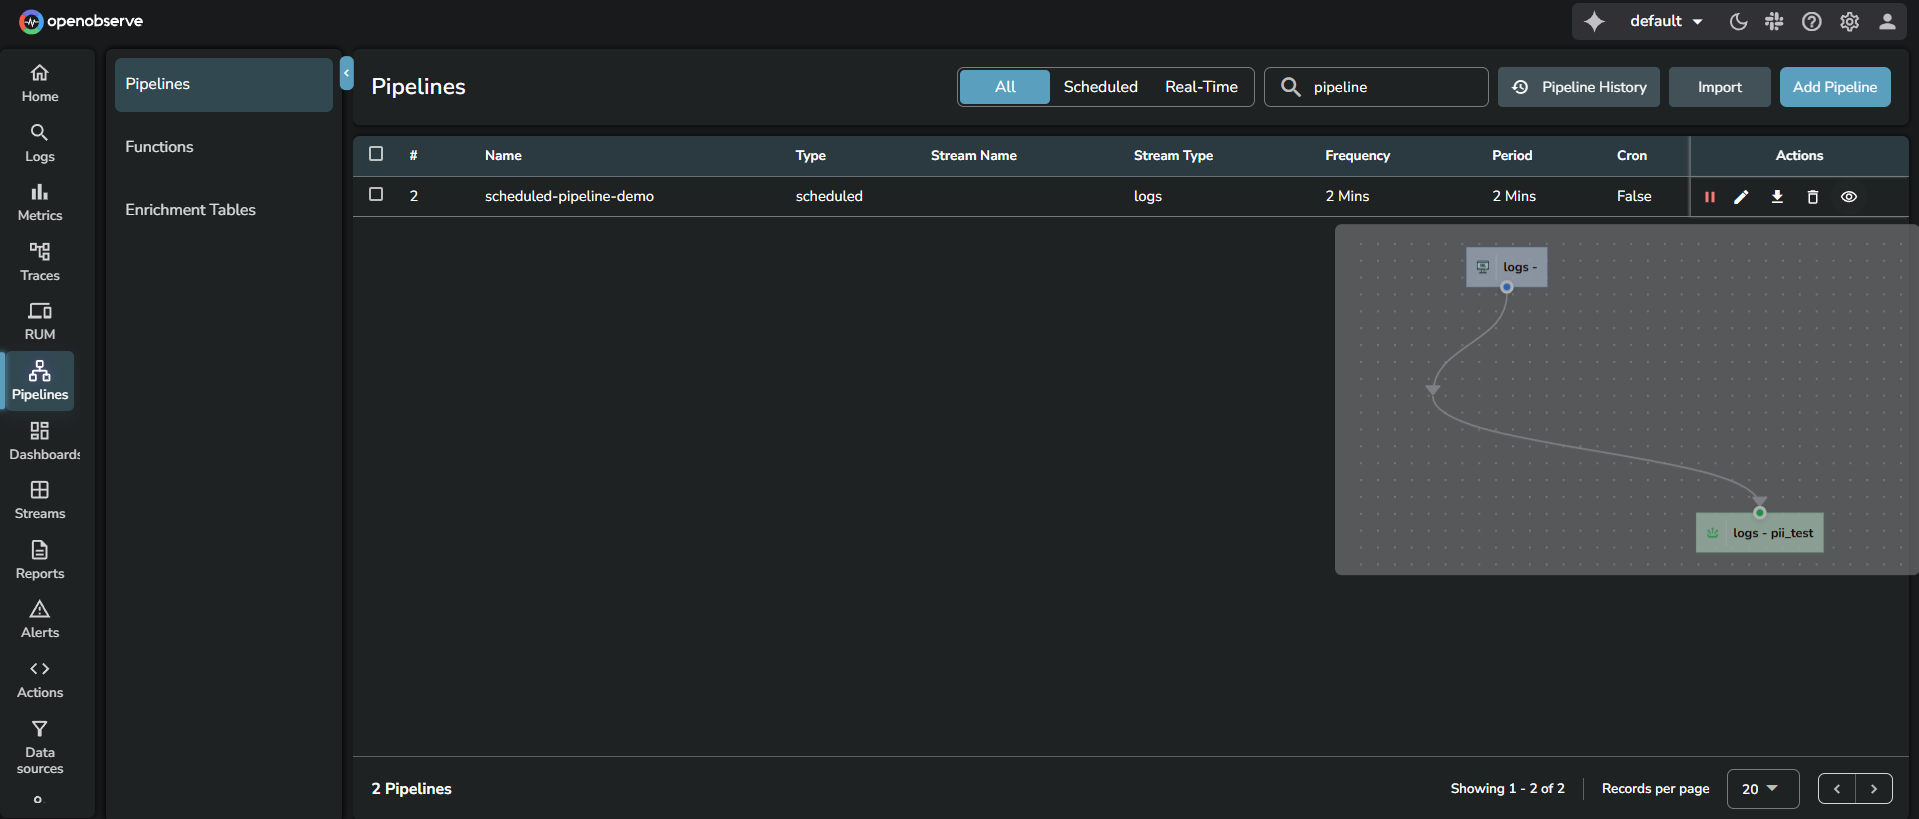The height and width of the screenshot is (819, 1919).
Task: Sort by the Stream Type column header
Action: (x=1173, y=155)
